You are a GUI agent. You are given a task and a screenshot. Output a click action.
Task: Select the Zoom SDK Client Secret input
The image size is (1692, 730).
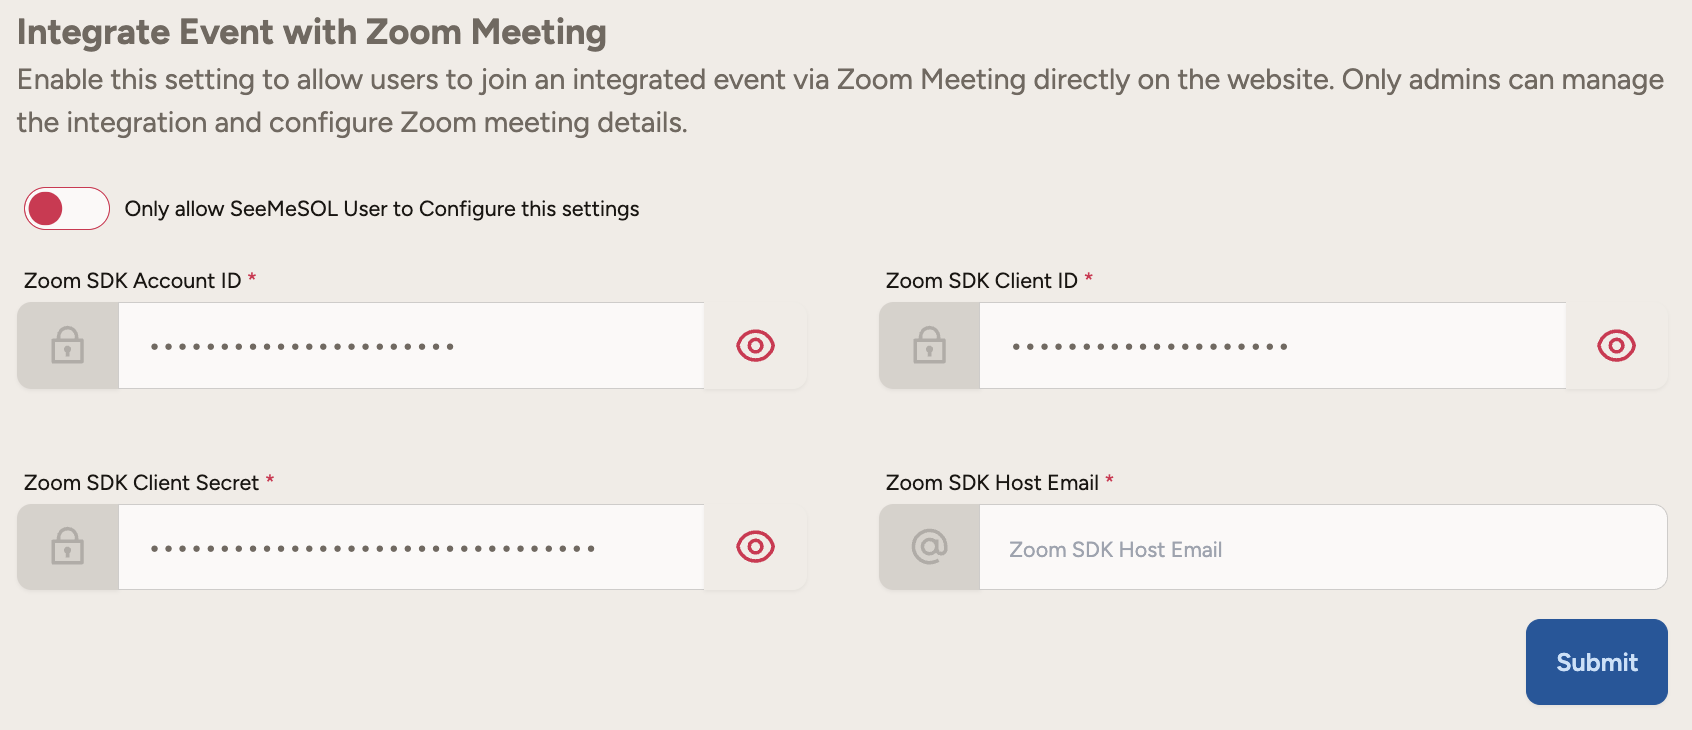(410, 547)
